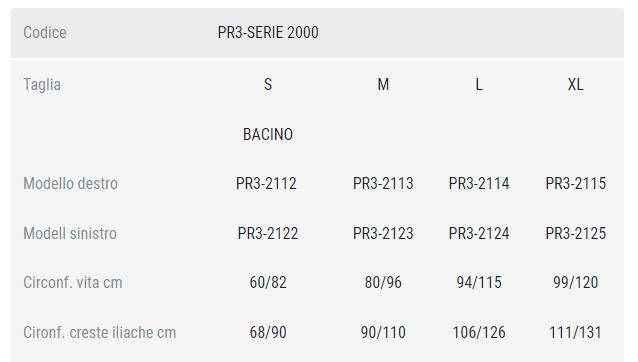Click model code PR3-2115
This screenshot has height=362, width=638.
[575, 183]
